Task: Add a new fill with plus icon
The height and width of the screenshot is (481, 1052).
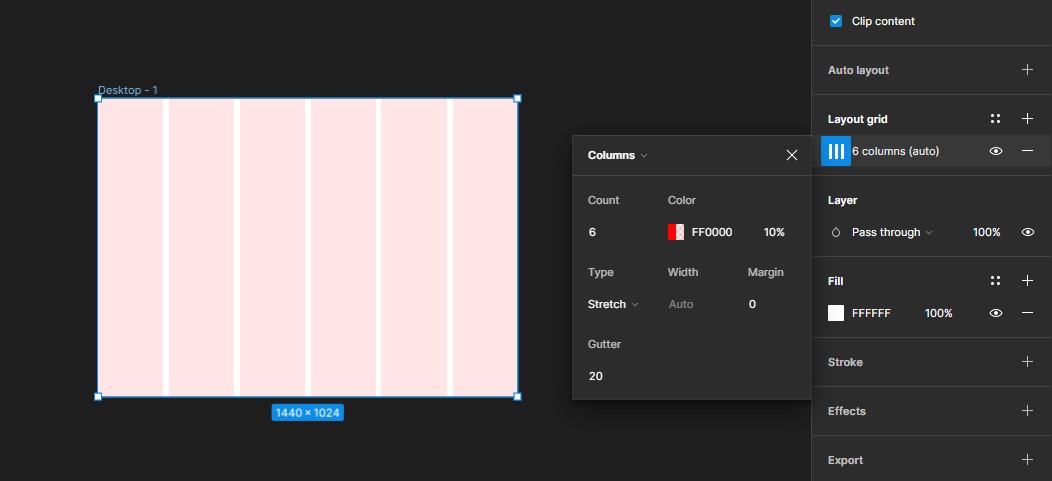Action: (x=1027, y=281)
